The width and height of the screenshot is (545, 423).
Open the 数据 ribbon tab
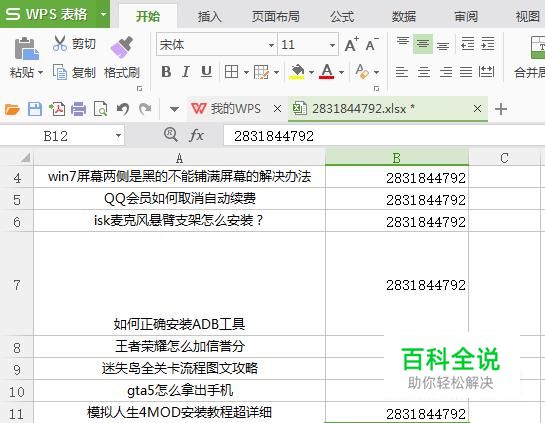[404, 16]
